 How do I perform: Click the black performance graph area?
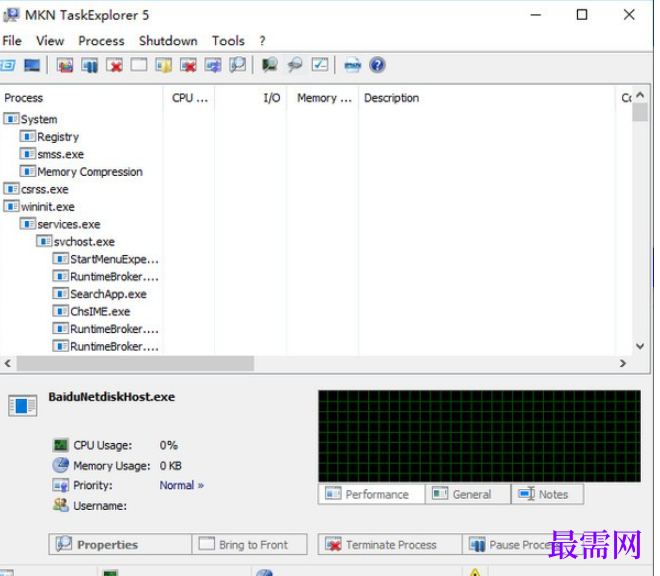[x=479, y=436]
